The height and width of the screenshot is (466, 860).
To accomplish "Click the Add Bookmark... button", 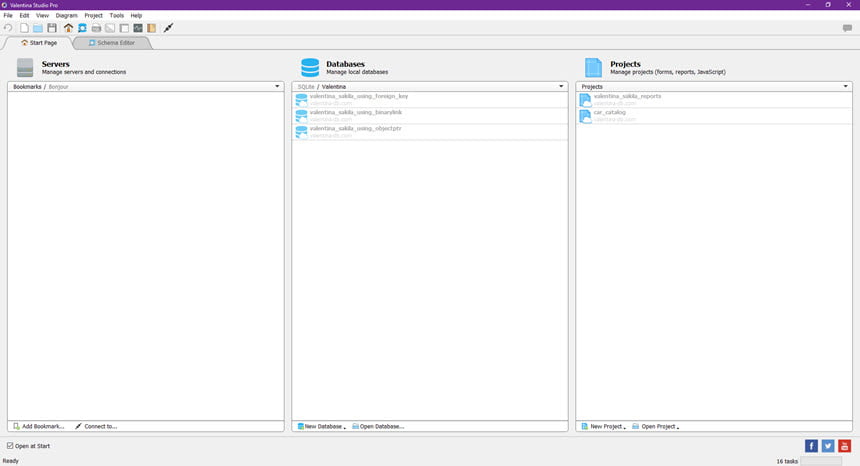I will click(38, 426).
